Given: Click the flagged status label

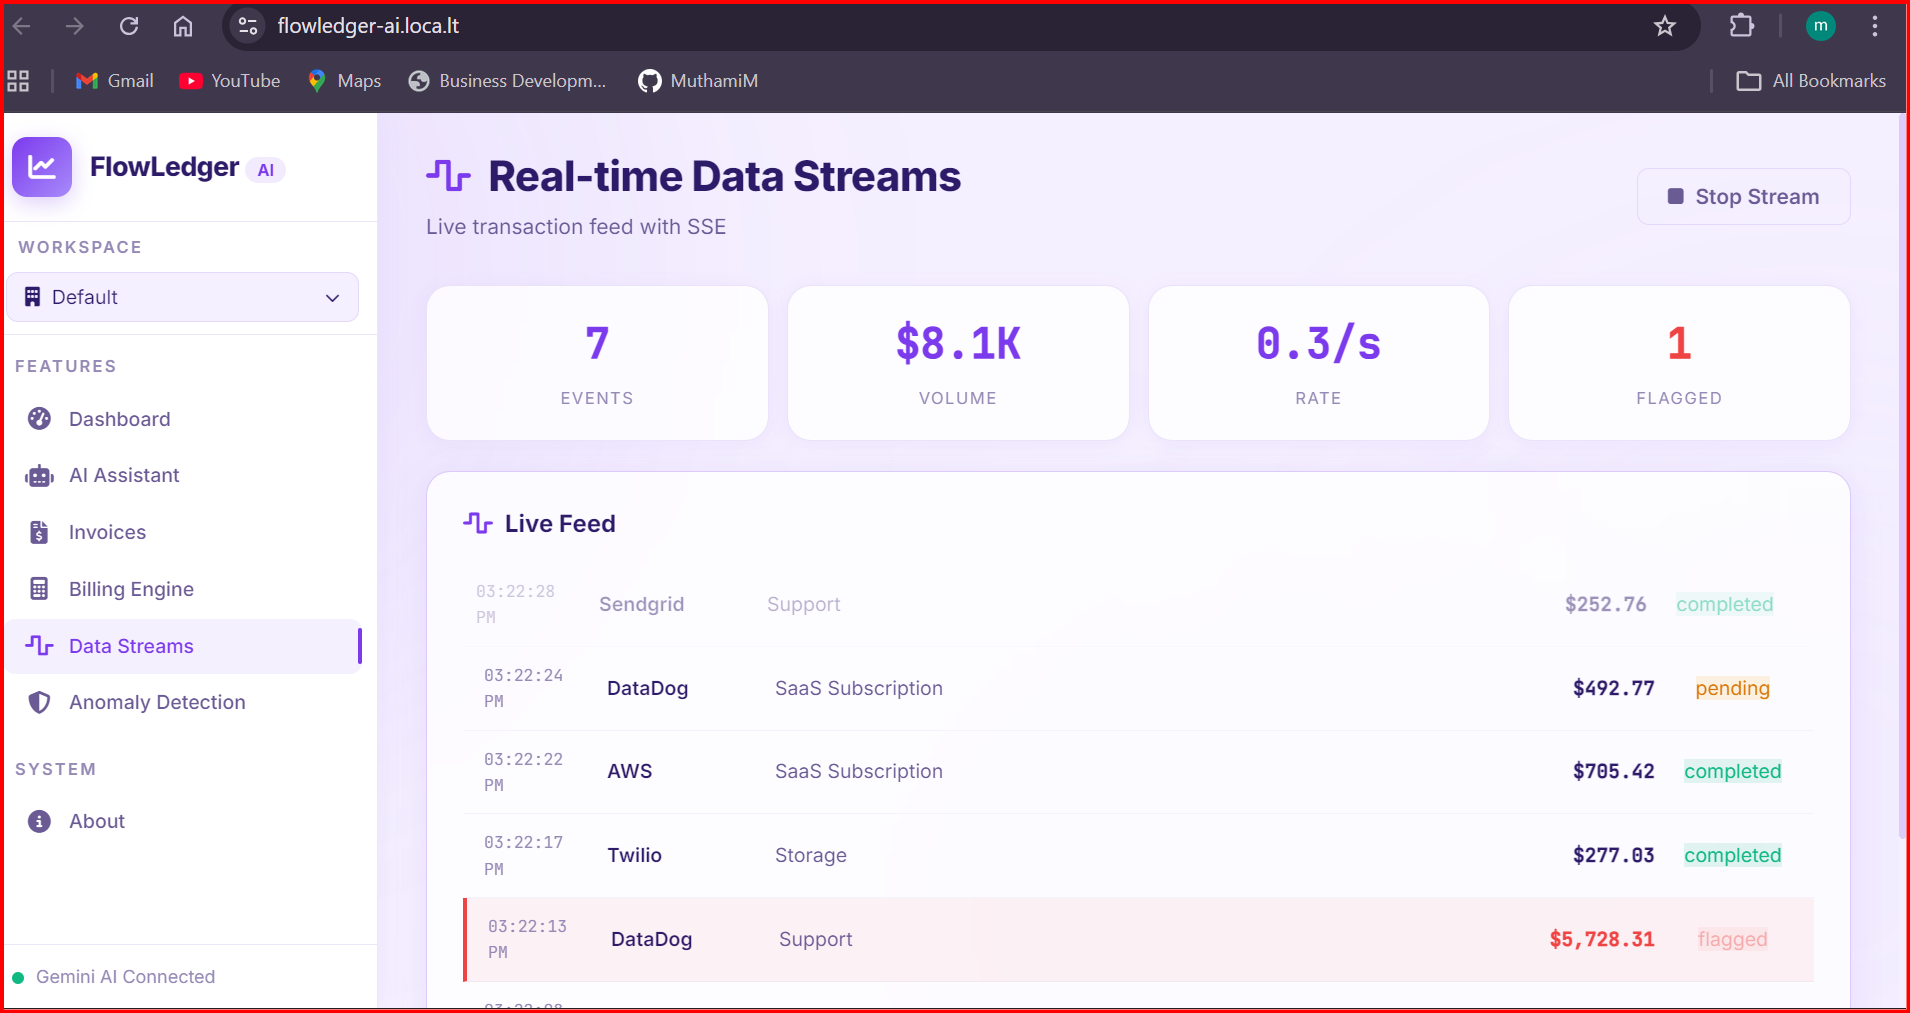Looking at the screenshot, I should pos(1733,939).
